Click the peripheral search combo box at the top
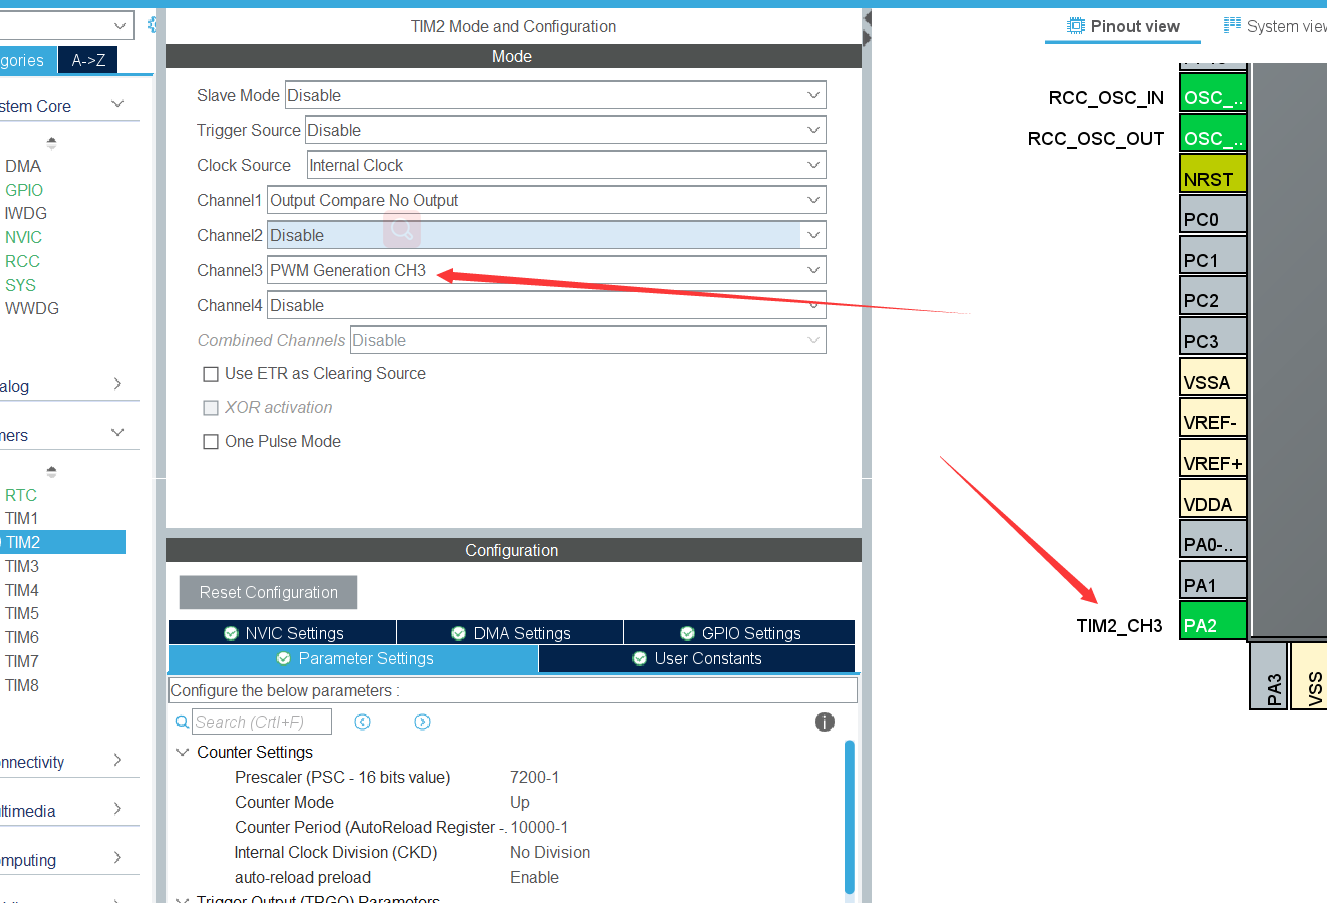1327x903 pixels. pos(66,25)
